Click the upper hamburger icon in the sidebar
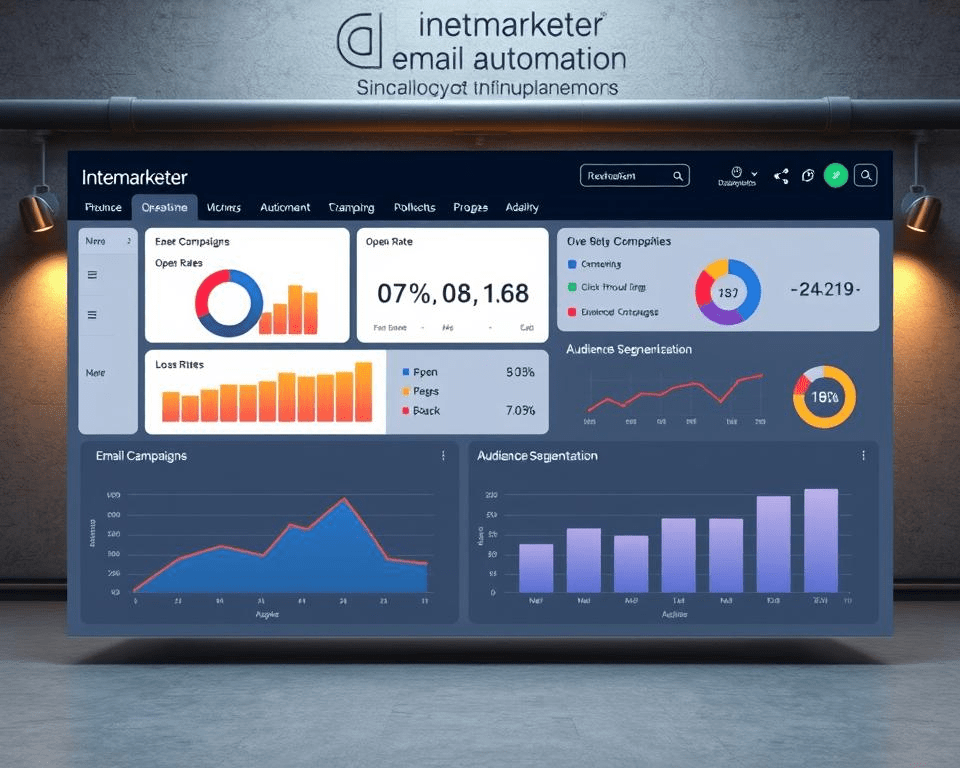Viewport: 960px width, 768px height. [x=92, y=275]
